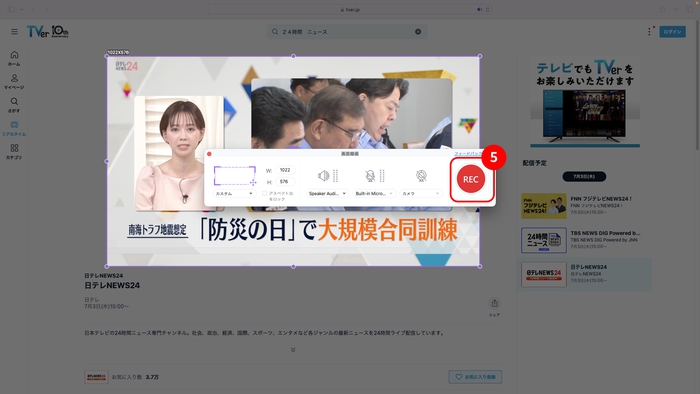Click the browser address bar tver.jp

coord(350,9)
